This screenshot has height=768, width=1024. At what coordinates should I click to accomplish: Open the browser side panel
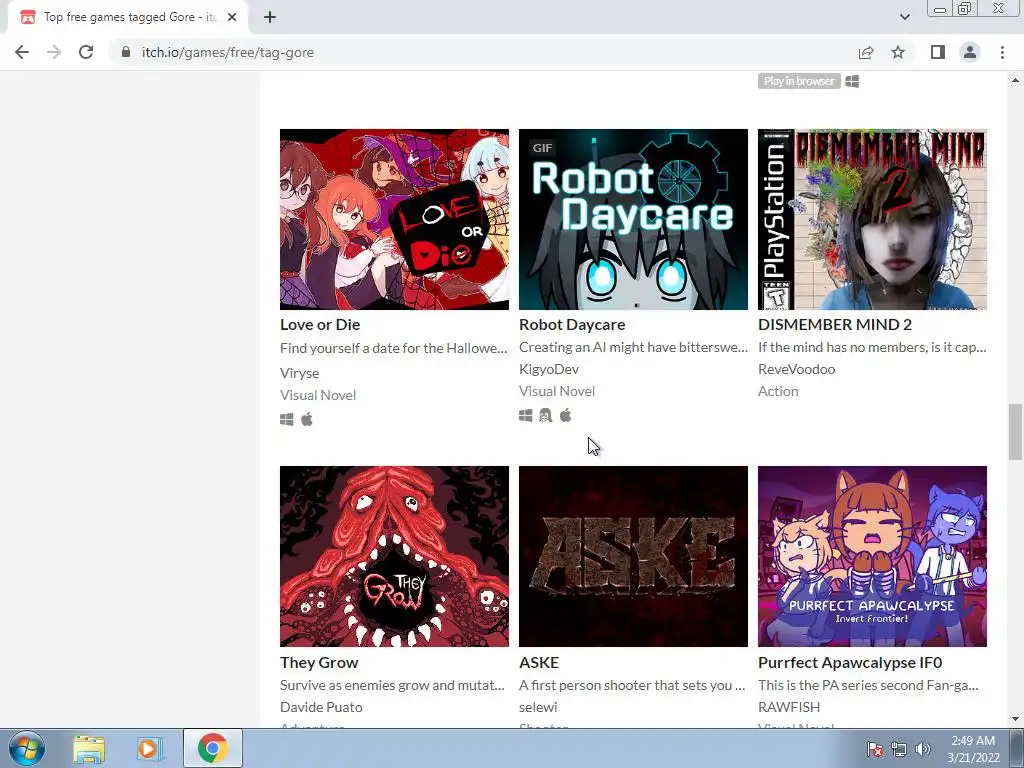tap(938, 52)
